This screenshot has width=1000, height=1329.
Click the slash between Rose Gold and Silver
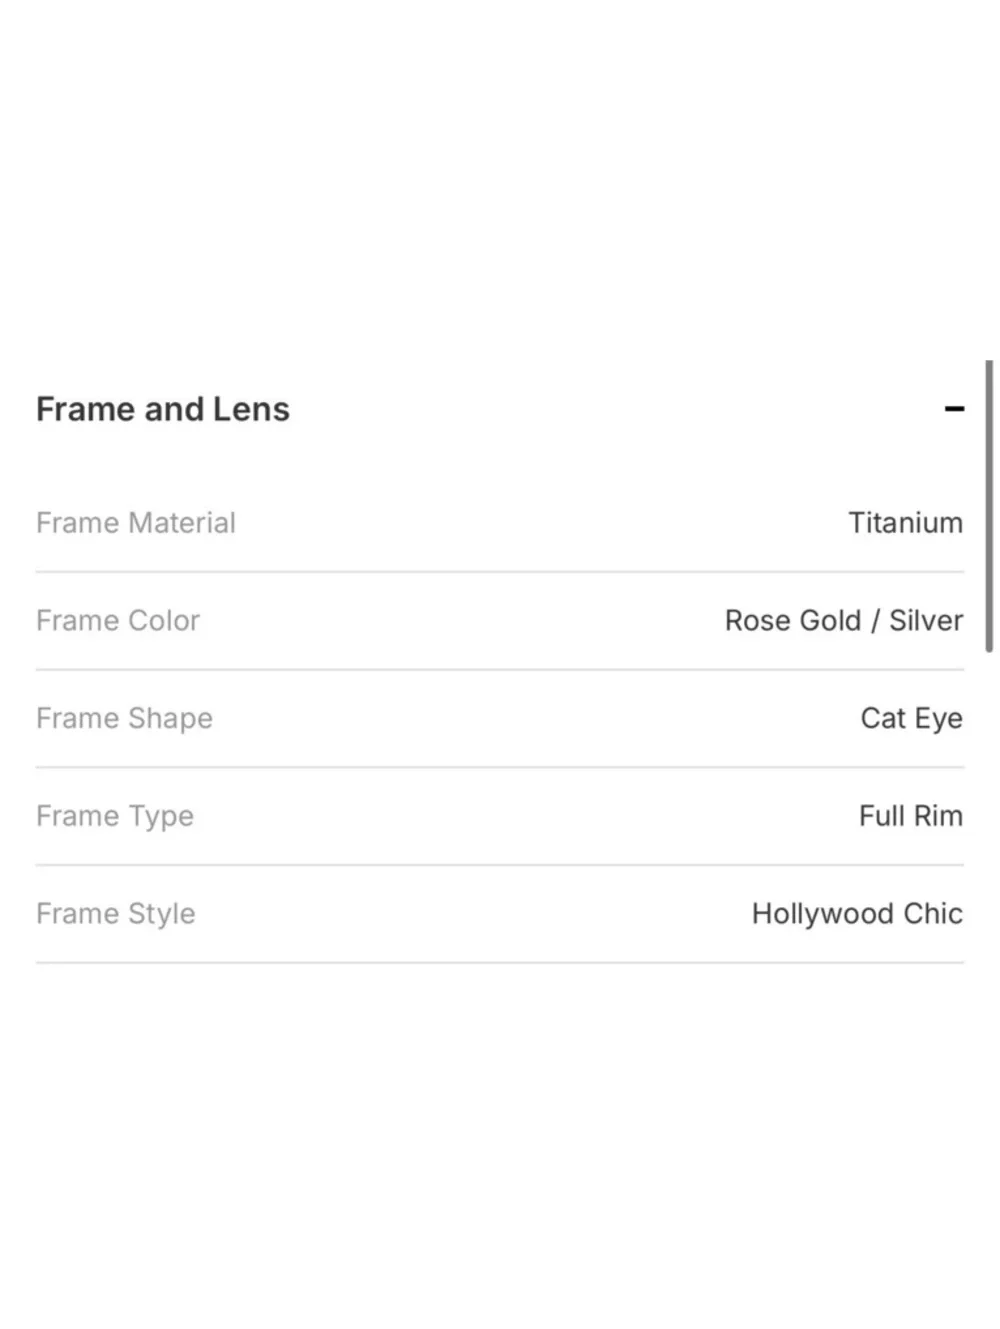click(875, 621)
